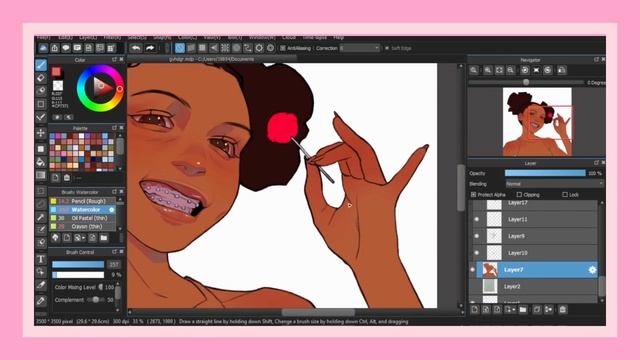Open the cloud icon in top toolbar

click(43, 48)
